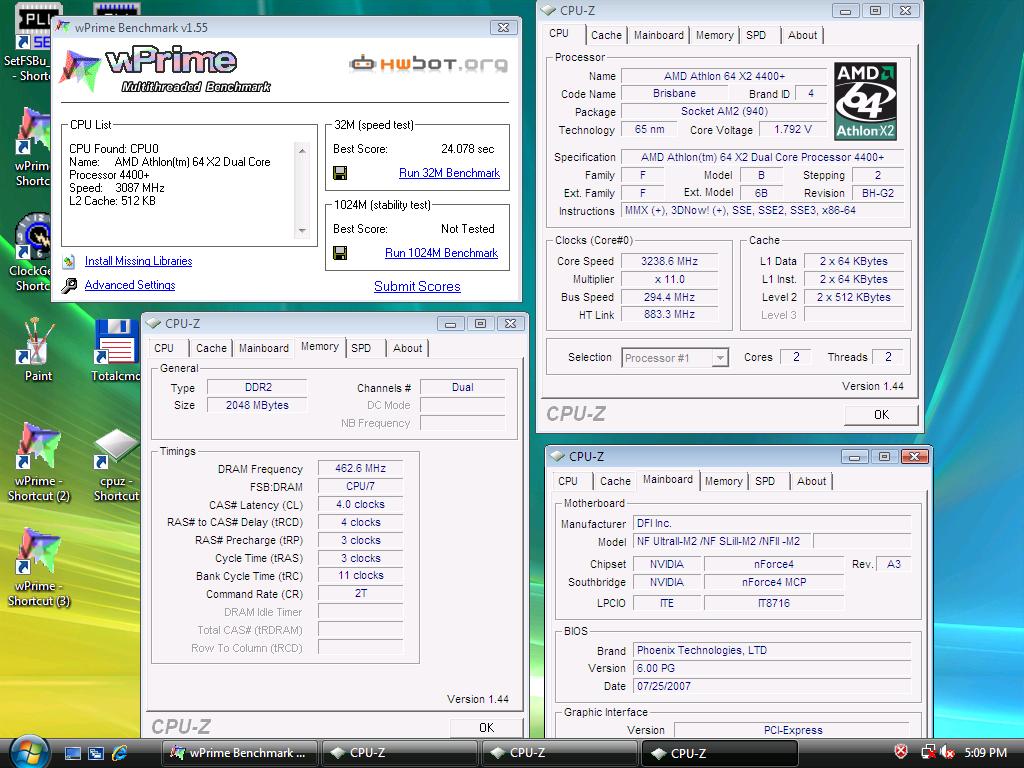The width and height of the screenshot is (1024, 768).
Task: Click the red security shield tray icon
Action: click(x=901, y=752)
